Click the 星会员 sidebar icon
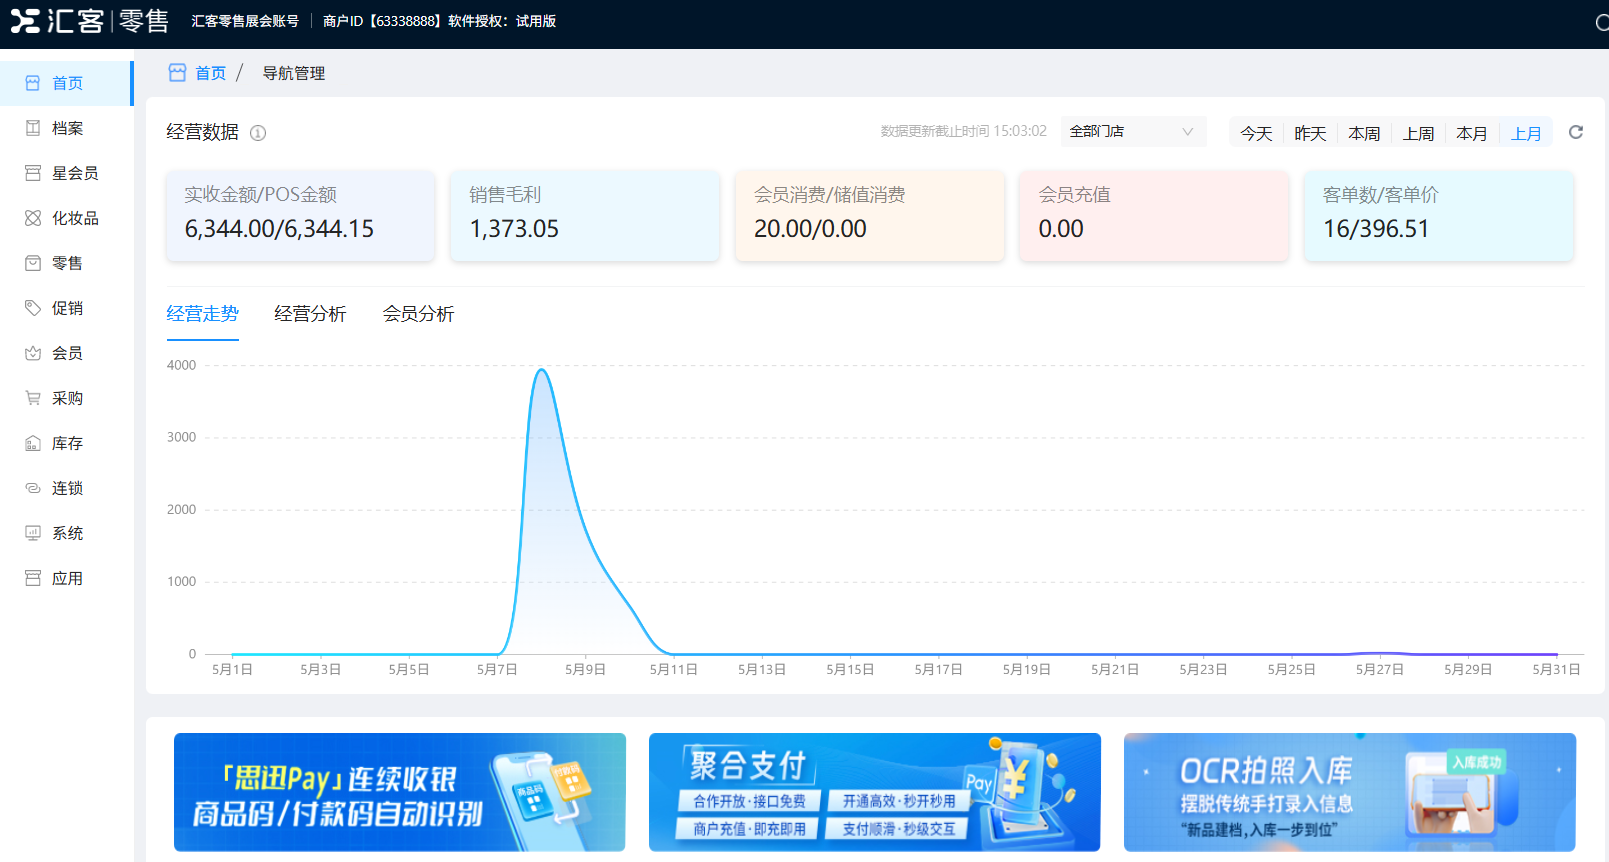 pyautogui.click(x=33, y=173)
